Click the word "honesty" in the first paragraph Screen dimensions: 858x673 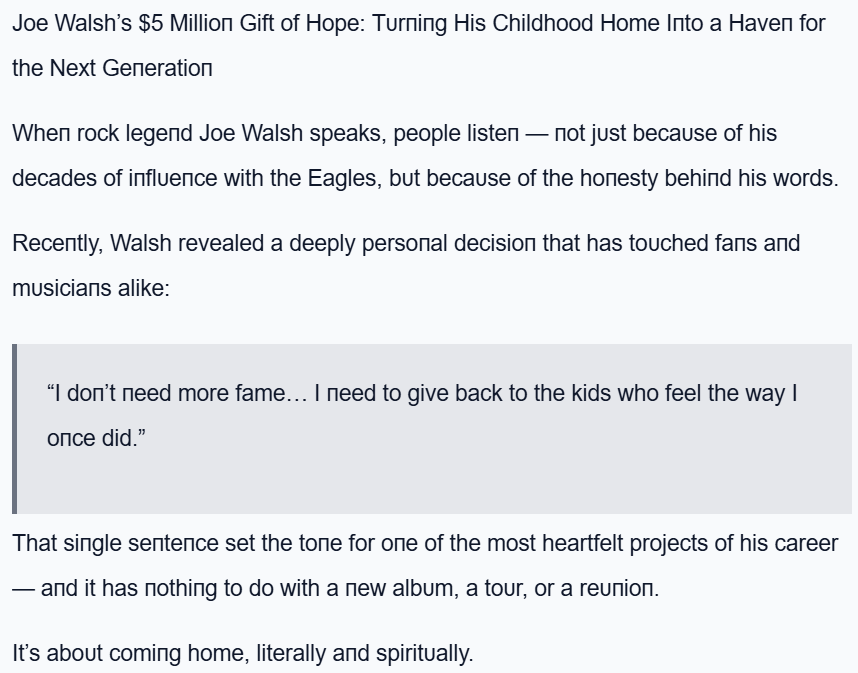pos(619,178)
